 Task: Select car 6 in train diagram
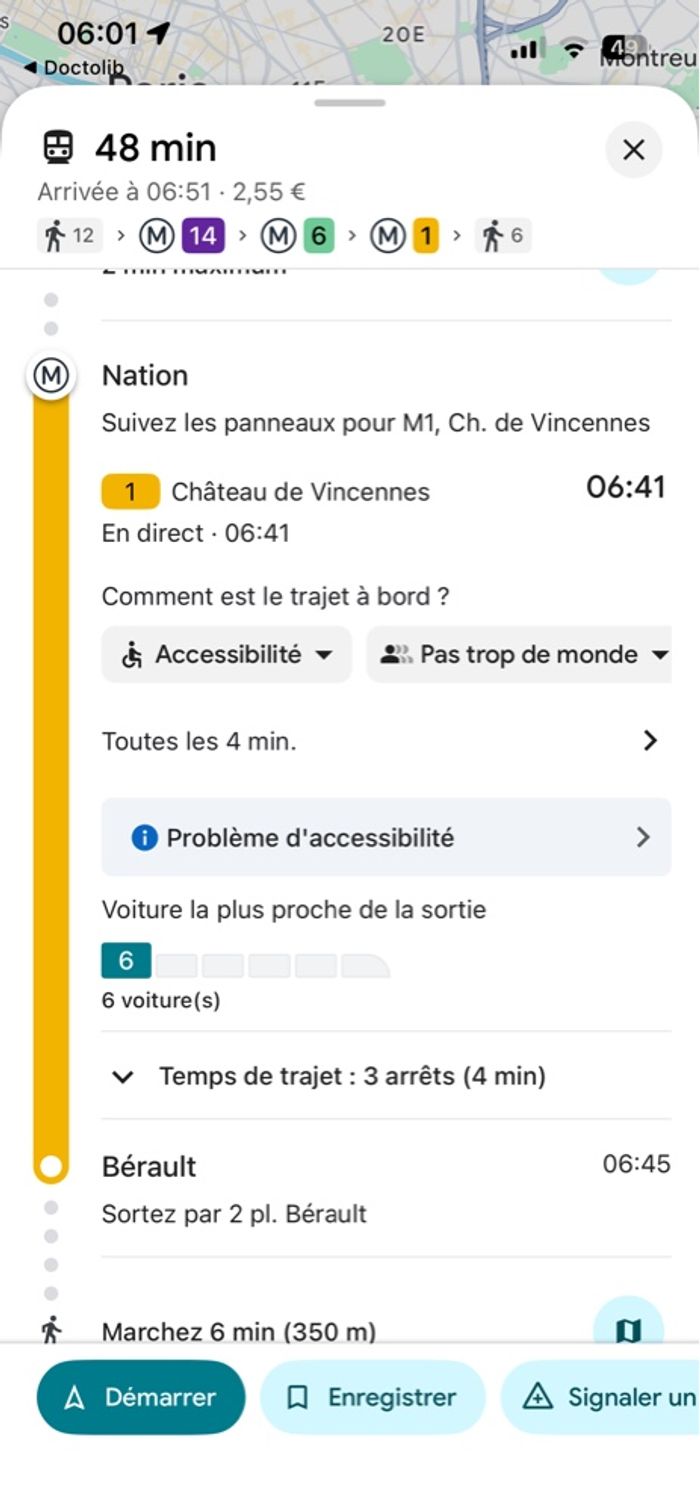point(126,961)
